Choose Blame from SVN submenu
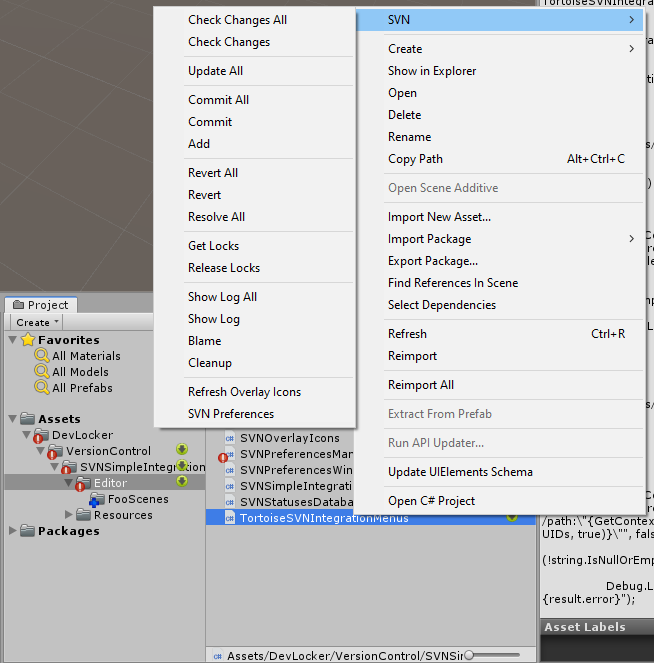 [204, 341]
